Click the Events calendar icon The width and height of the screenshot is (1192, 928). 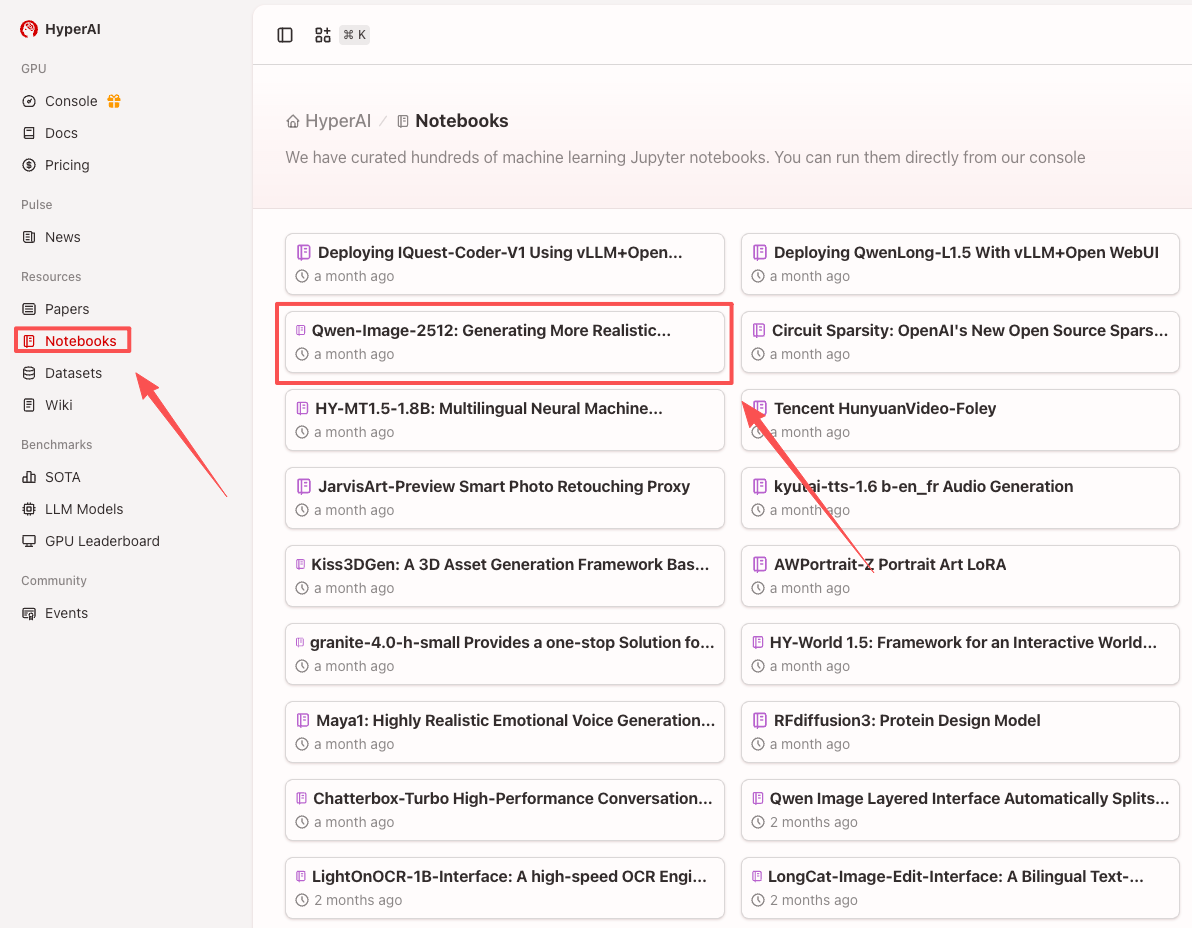(29, 613)
